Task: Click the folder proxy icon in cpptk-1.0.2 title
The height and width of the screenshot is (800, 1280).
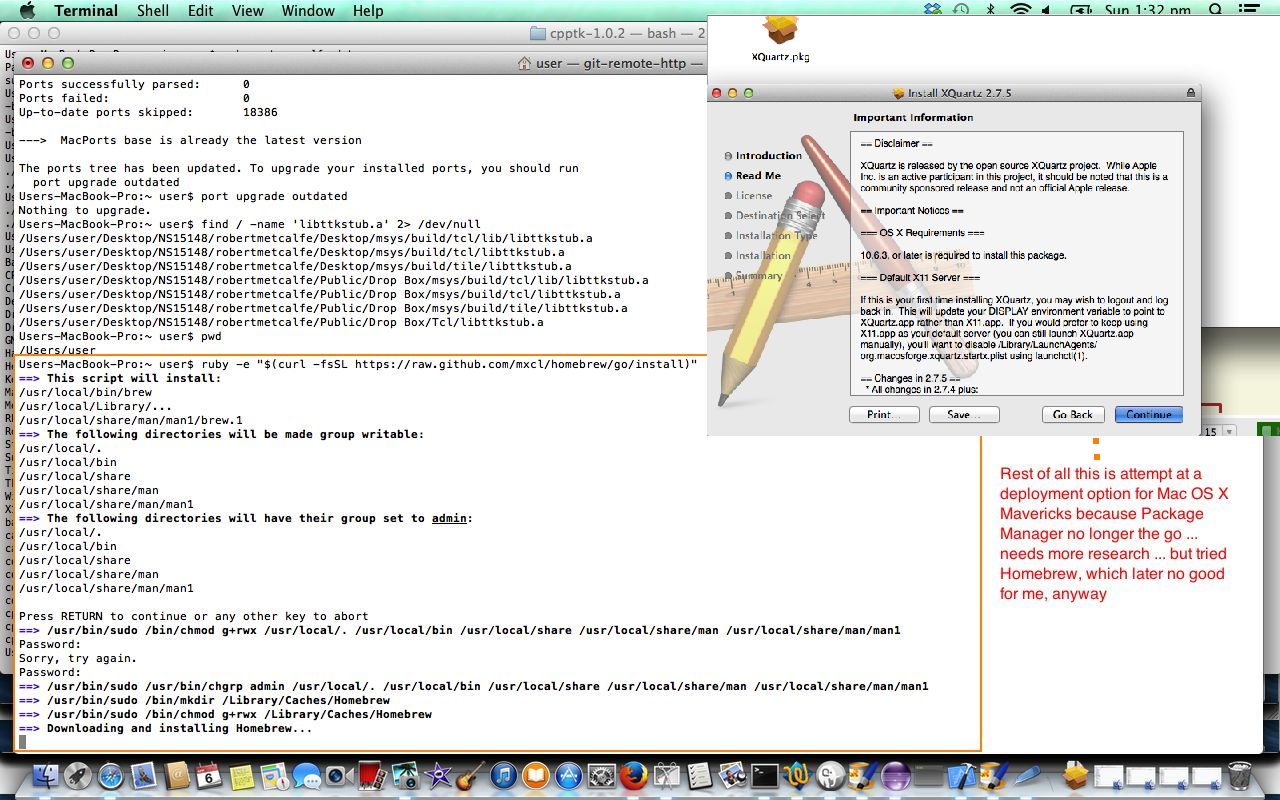Action: 537,33
